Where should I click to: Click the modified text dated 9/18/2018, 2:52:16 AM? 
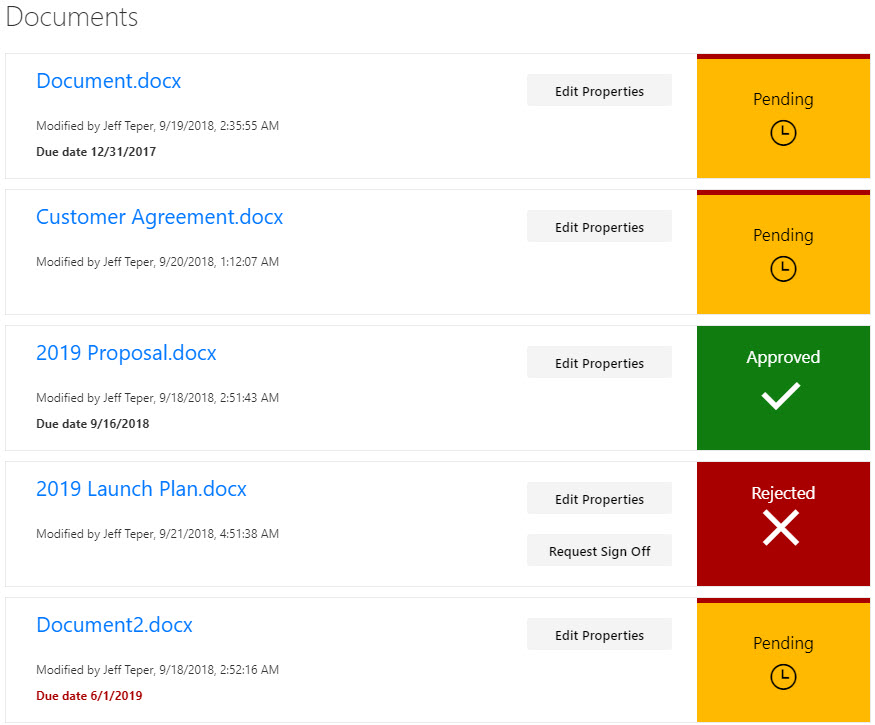pos(157,670)
